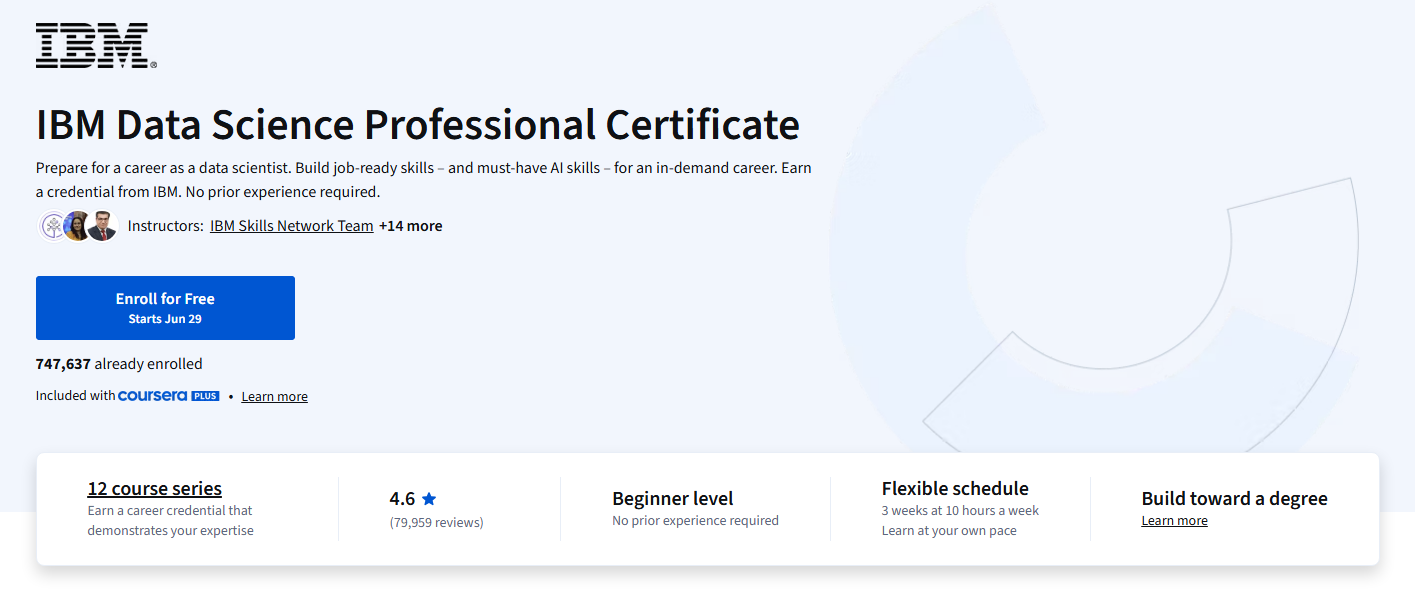Click the blue rating star icon

click(429, 498)
